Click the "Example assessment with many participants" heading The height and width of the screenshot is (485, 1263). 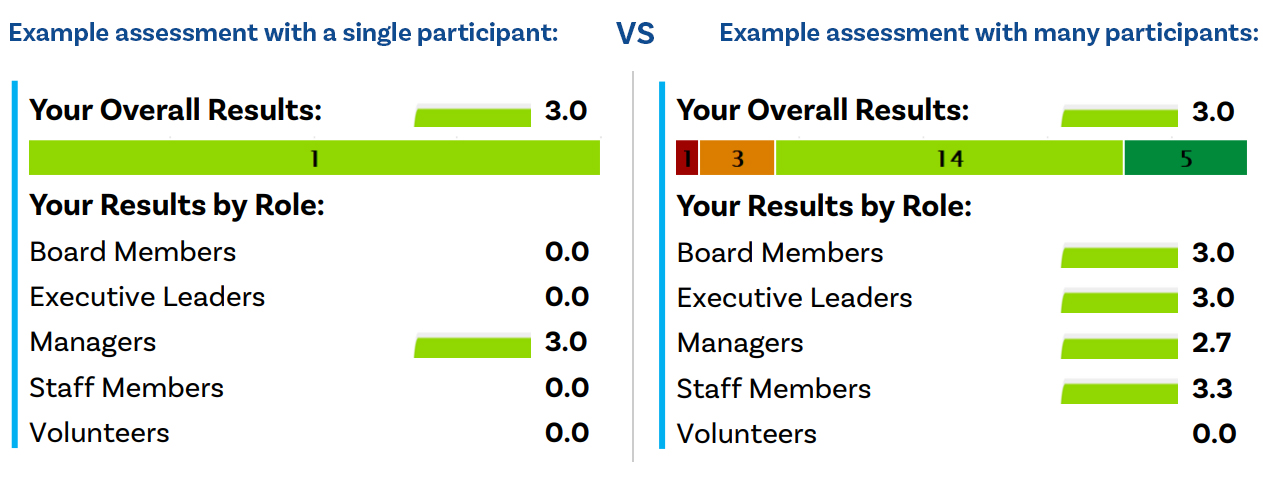[988, 33]
